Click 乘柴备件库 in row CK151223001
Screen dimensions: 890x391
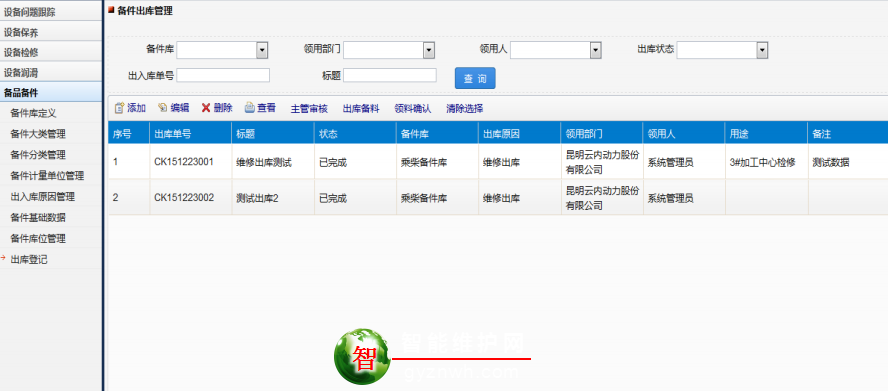424,162
